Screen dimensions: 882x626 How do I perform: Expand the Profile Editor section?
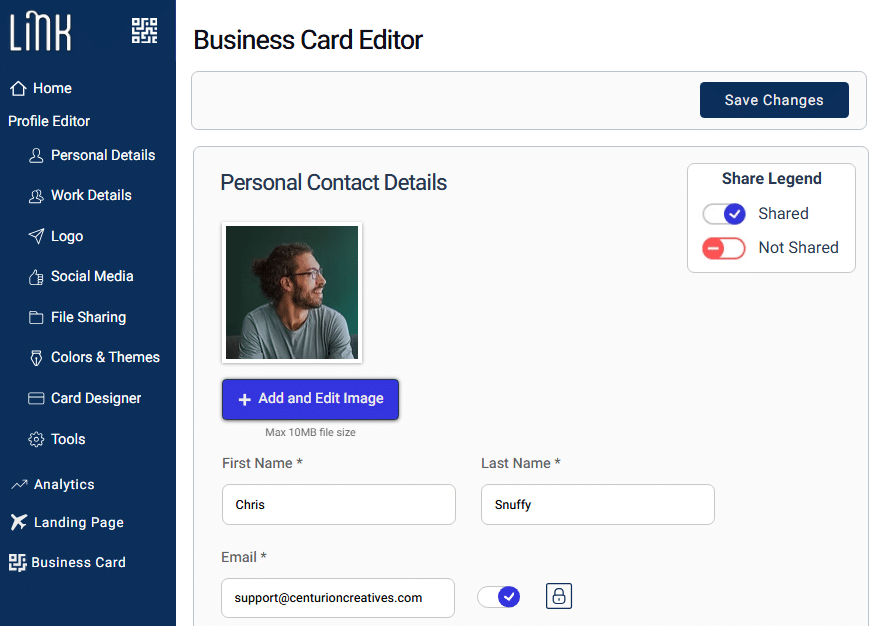pos(48,121)
